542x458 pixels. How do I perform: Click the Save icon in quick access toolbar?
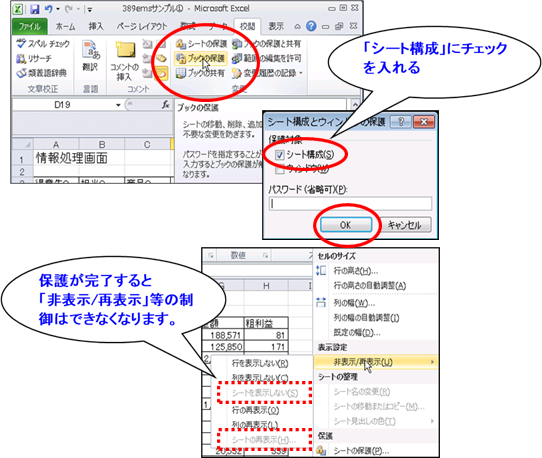[x=35, y=9]
